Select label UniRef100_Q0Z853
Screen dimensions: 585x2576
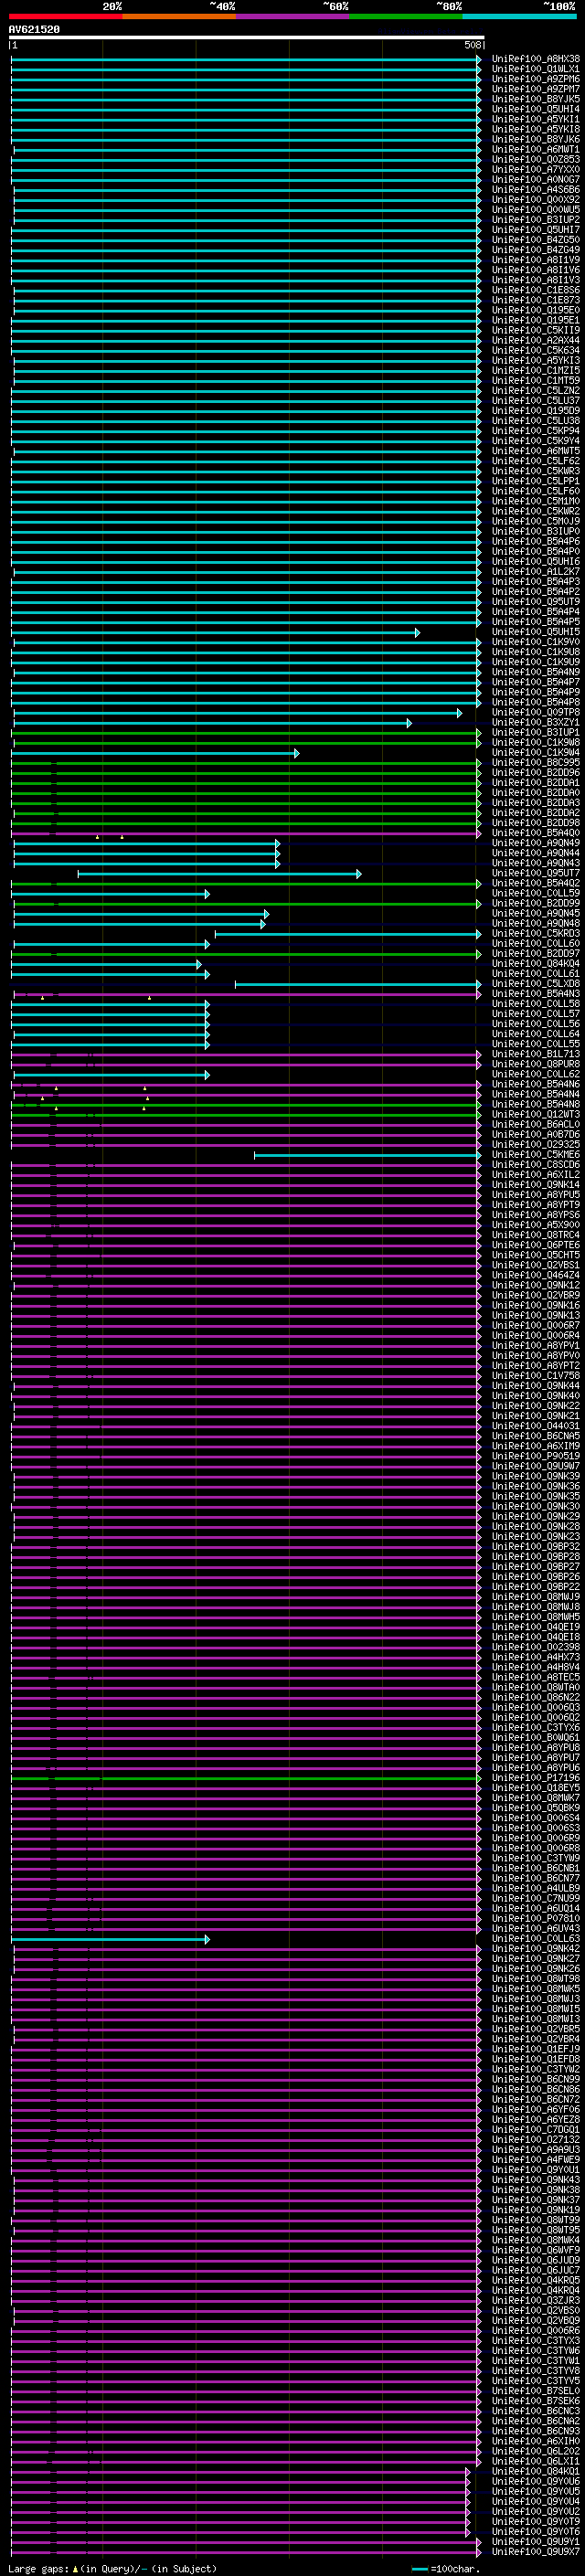click(535, 159)
